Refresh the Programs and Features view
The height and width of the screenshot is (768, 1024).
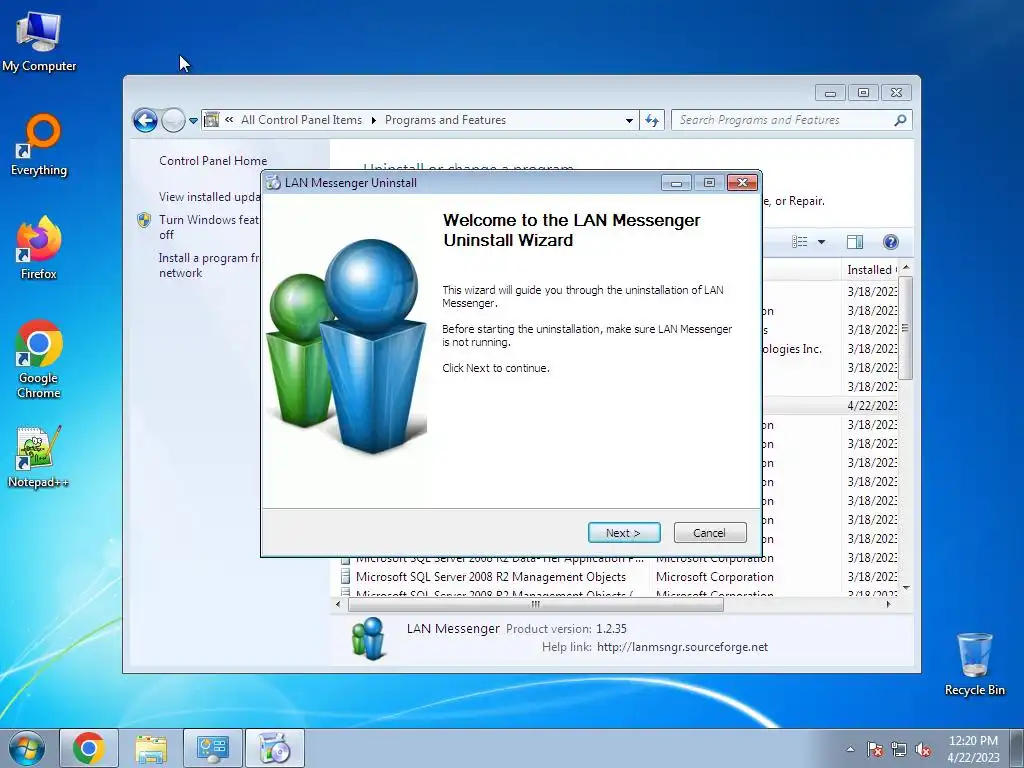[x=652, y=120]
